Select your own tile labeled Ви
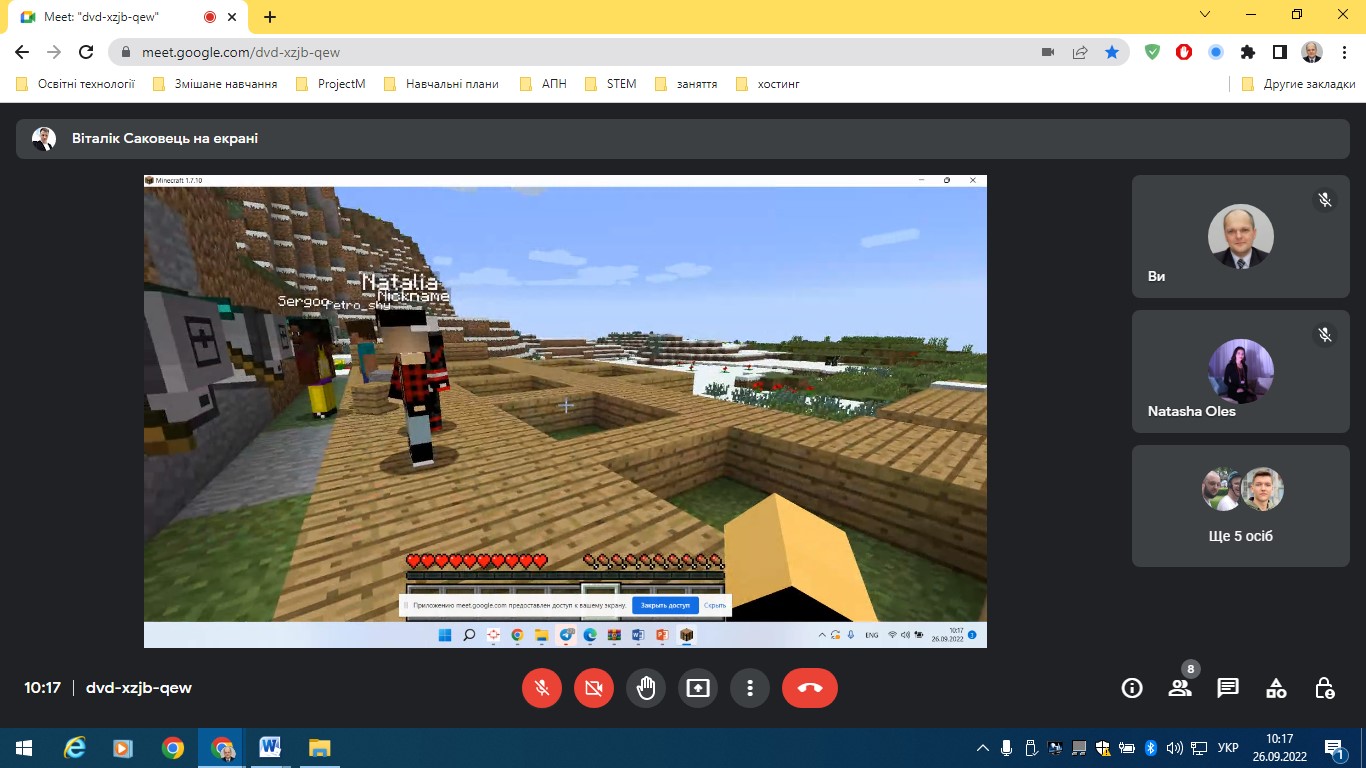This screenshot has width=1366, height=768. (x=1241, y=237)
